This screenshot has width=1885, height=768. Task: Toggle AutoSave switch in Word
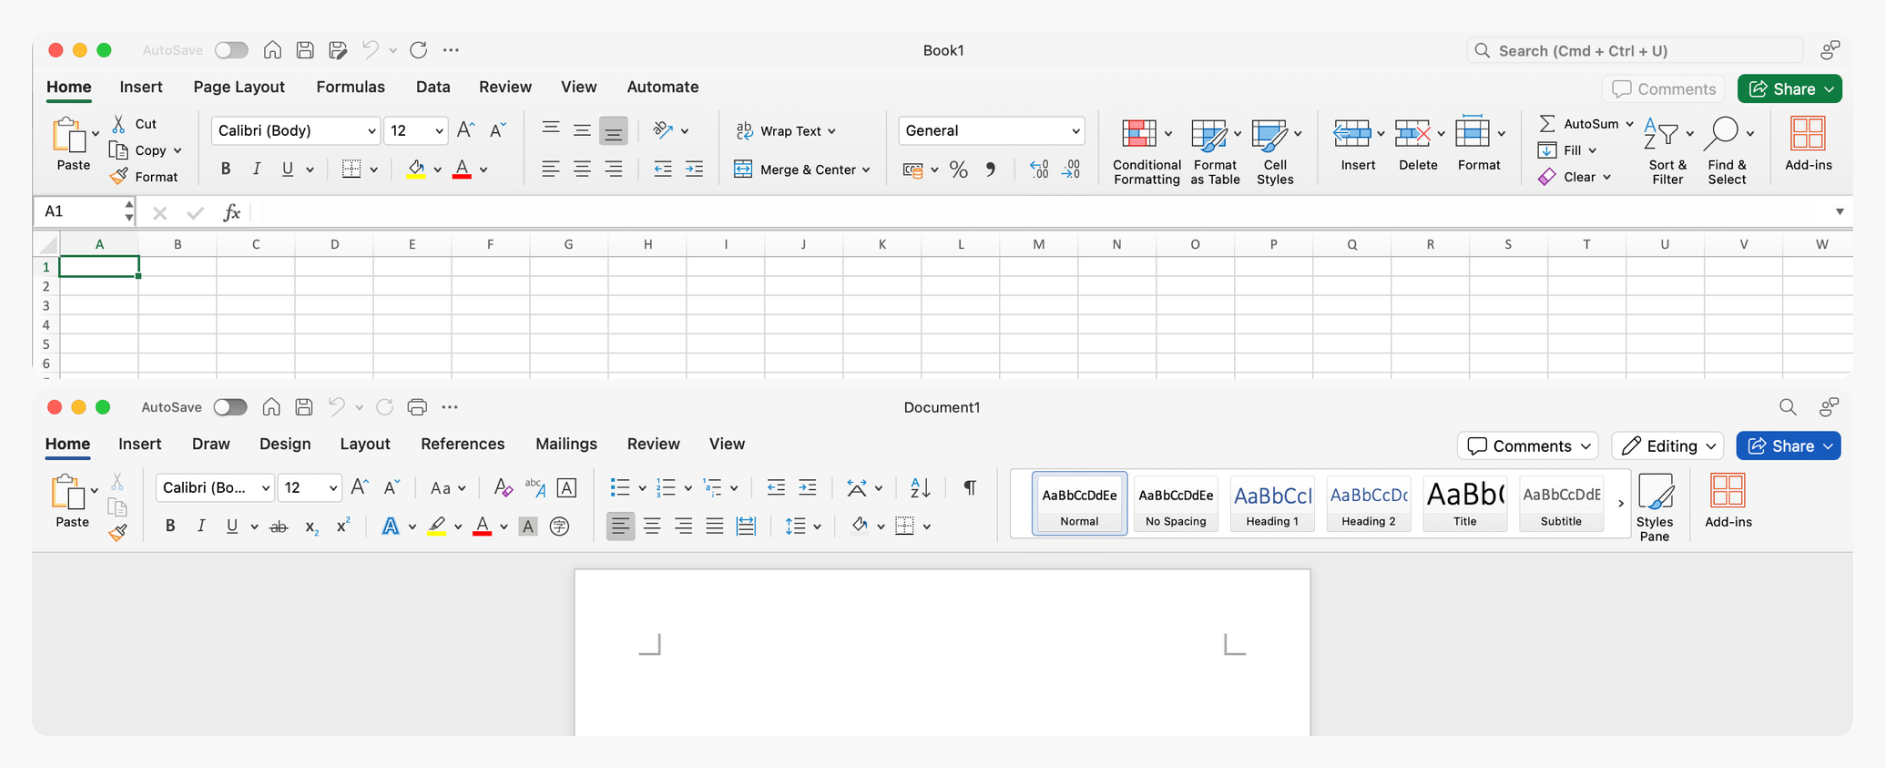230,407
